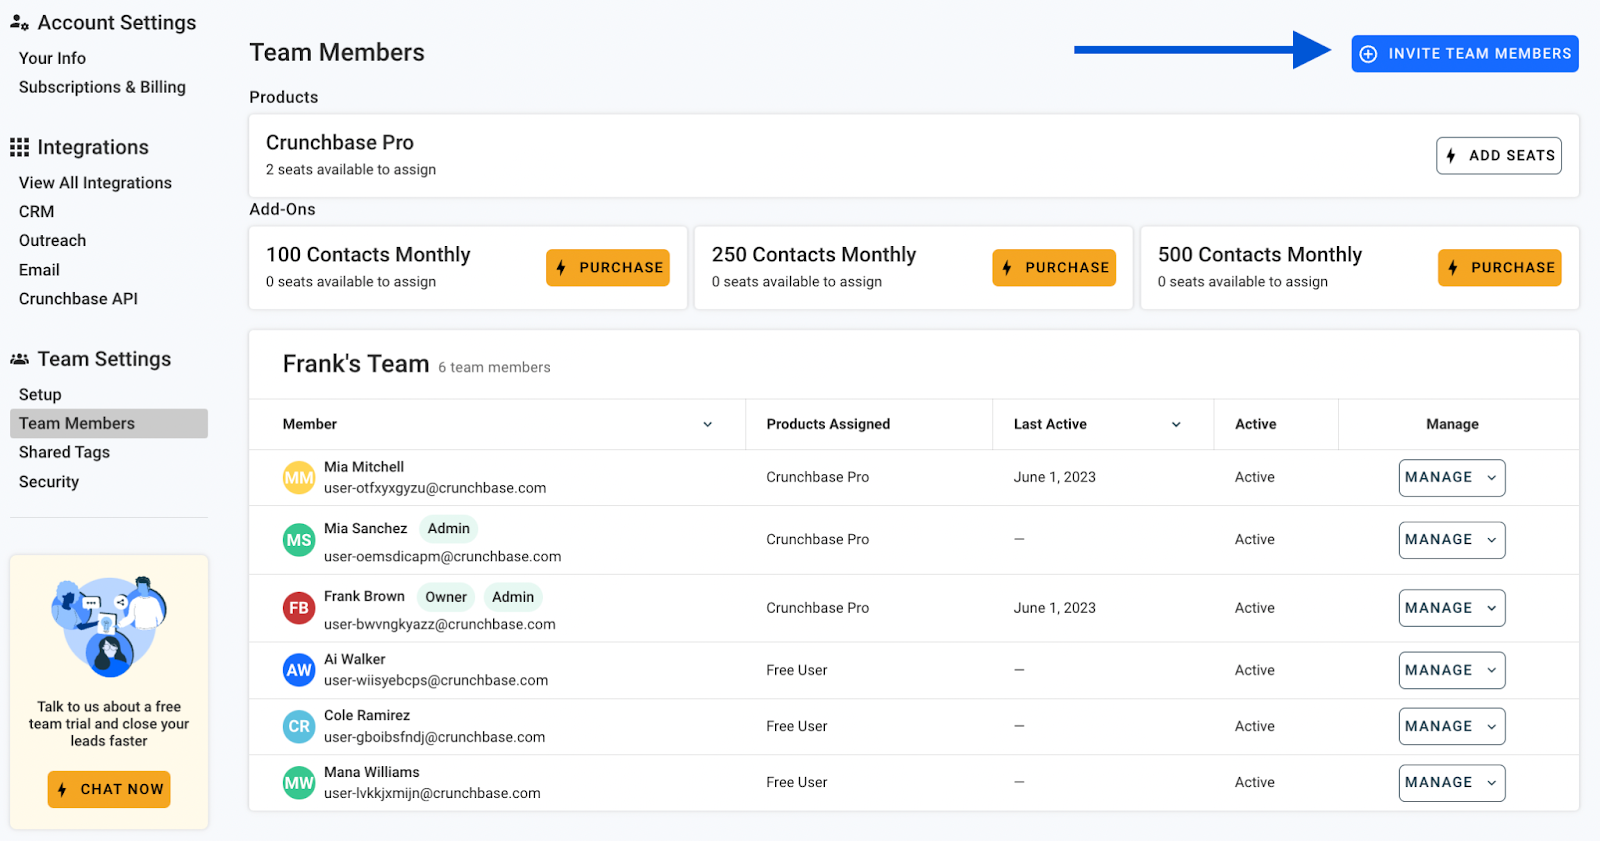This screenshot has height=841, width=1600.
Task: Open Subscriptions & Billing in sidebar
Action: pos(102,87)
